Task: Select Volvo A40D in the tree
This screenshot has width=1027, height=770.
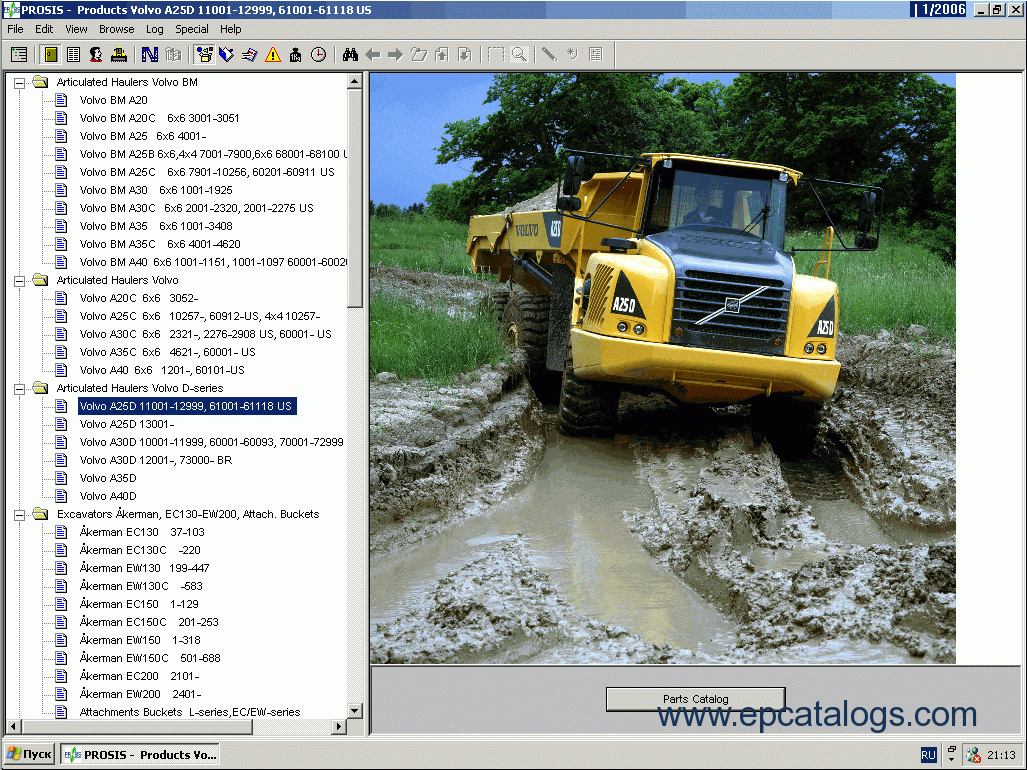Action: 108,496
